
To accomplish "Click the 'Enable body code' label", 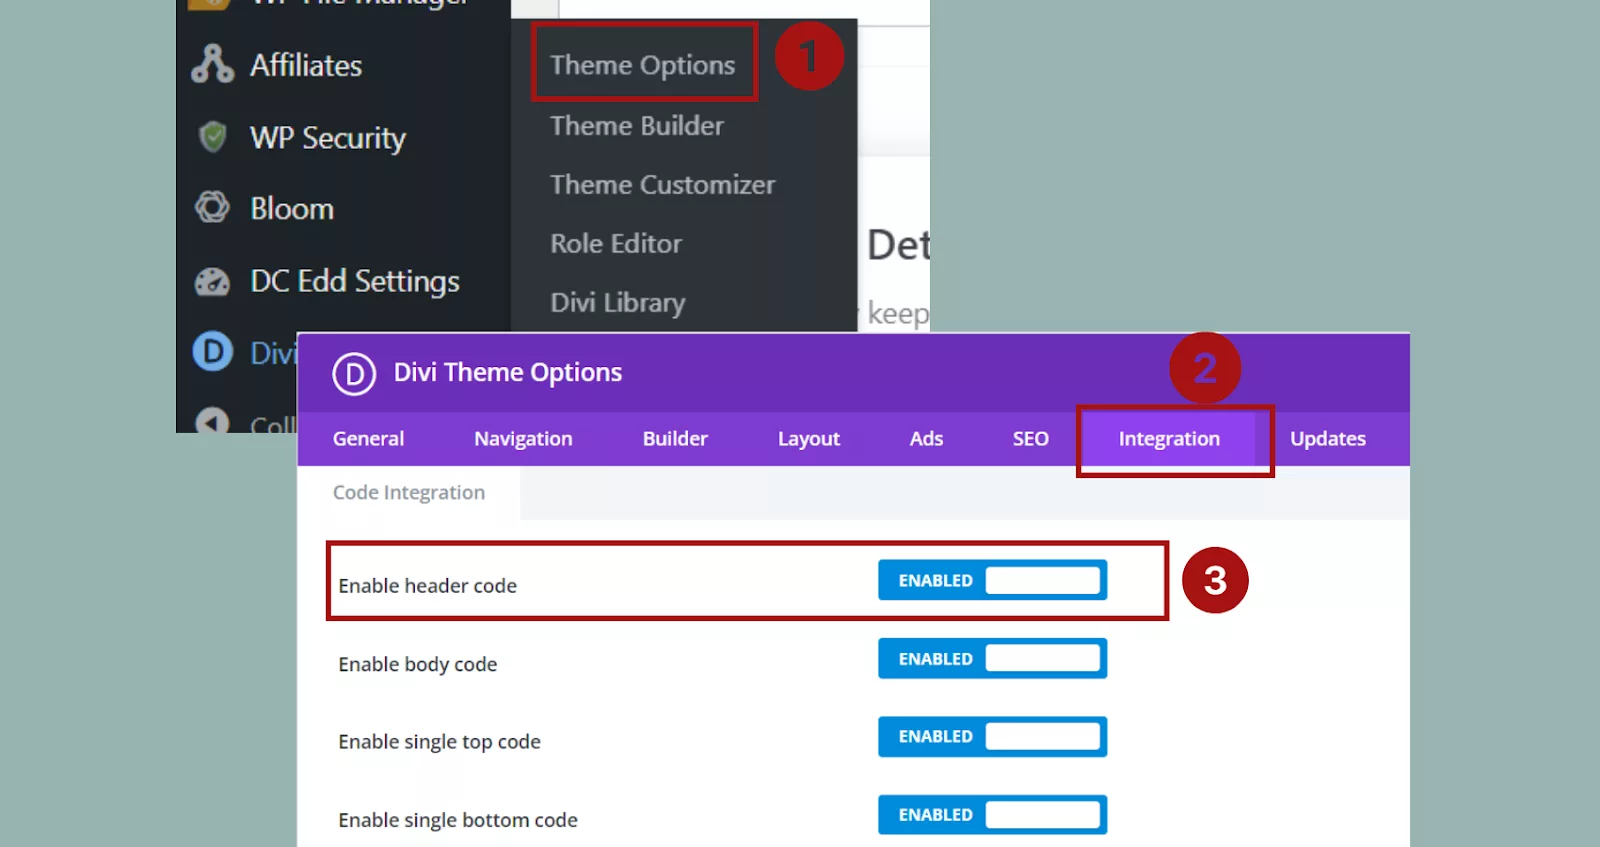I will pos(418,665).
